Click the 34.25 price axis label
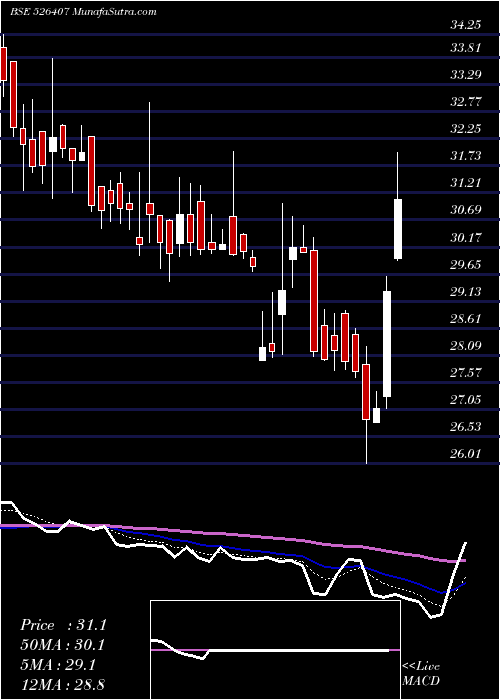 click(465, 25)
